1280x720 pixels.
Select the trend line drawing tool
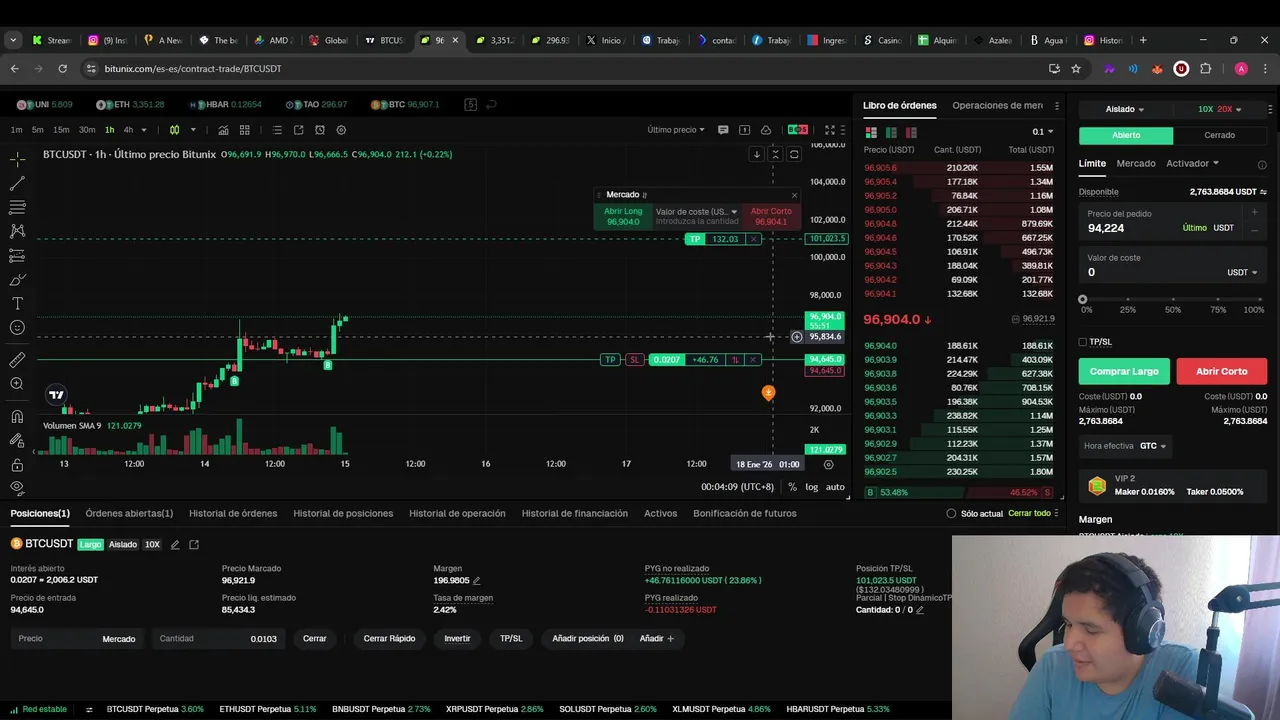pyautogui.click(x=17, y=184)
